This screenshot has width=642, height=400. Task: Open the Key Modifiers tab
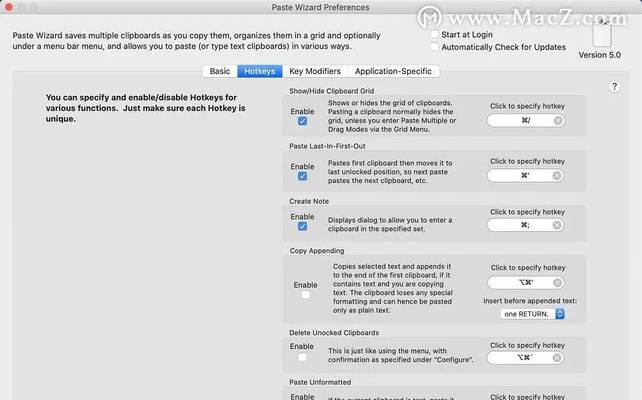315,71
